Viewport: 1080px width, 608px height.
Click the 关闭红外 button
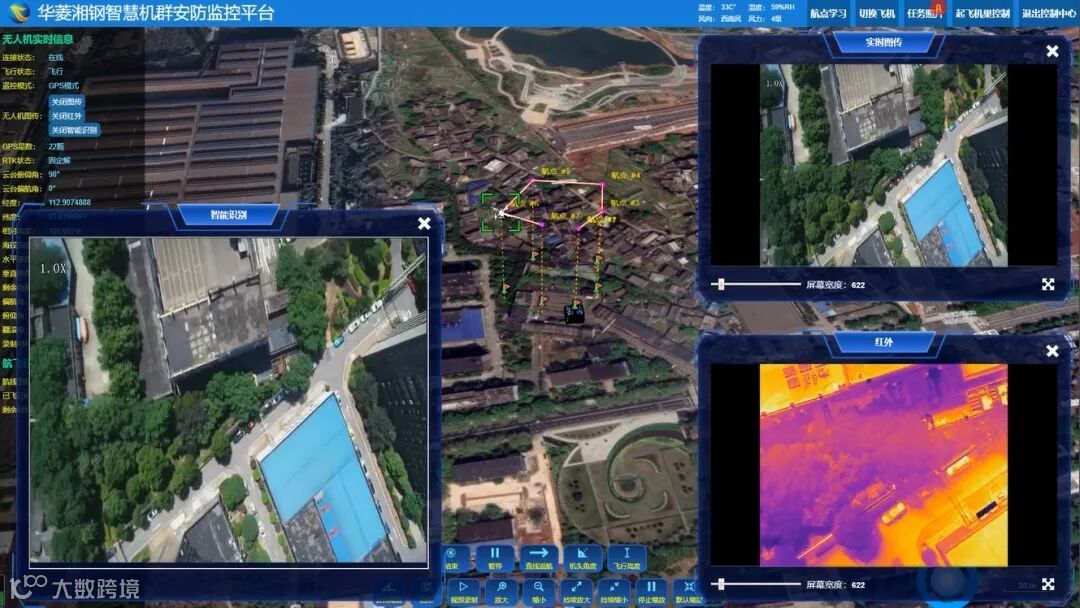(66, 116)
